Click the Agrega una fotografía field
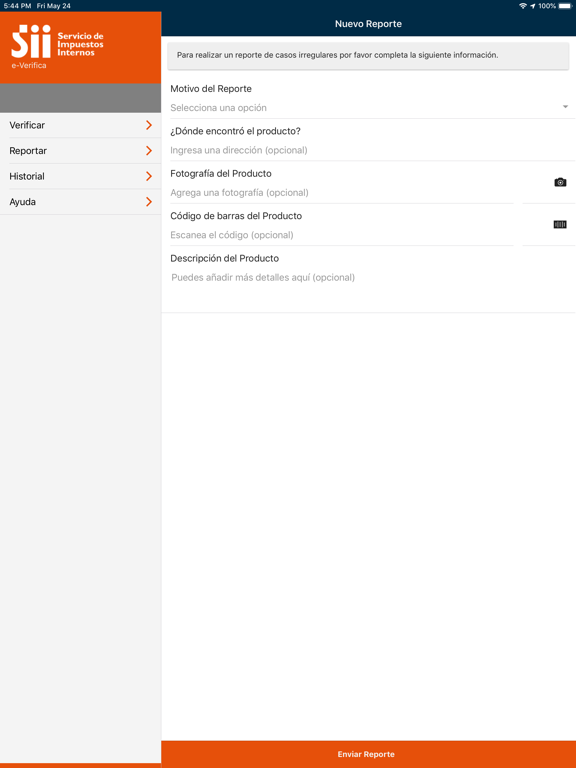 pyautogui.click(x=341, y=192)
